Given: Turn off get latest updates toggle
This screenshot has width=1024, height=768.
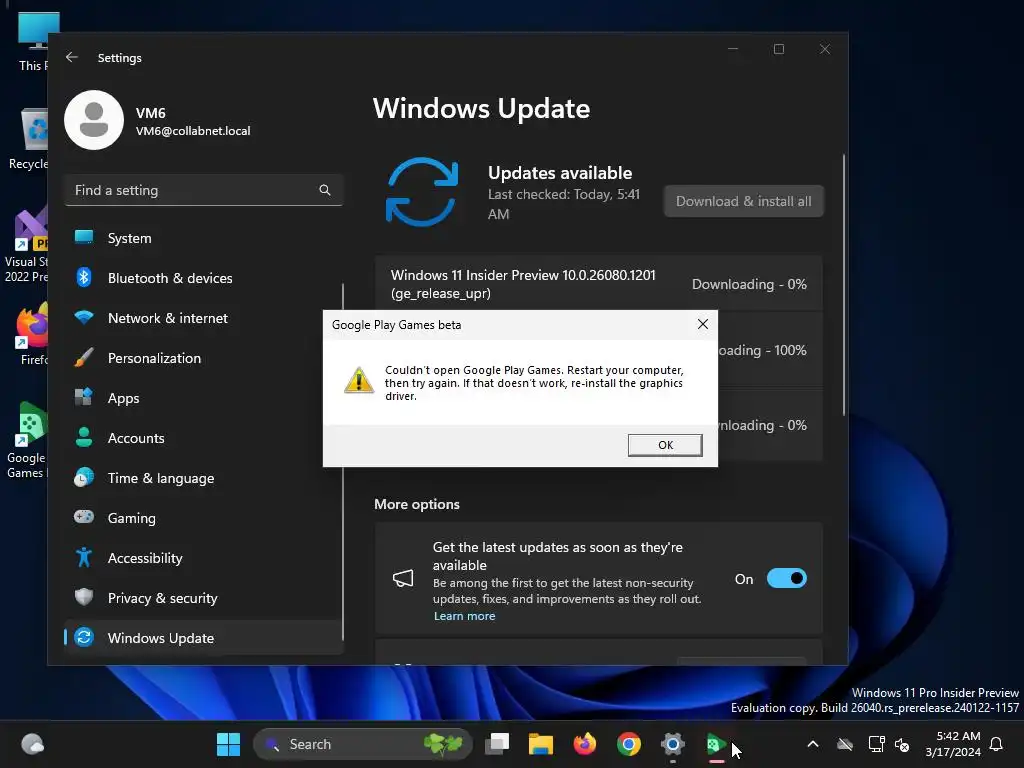Looking at the screenshot, I should point(787,579).
